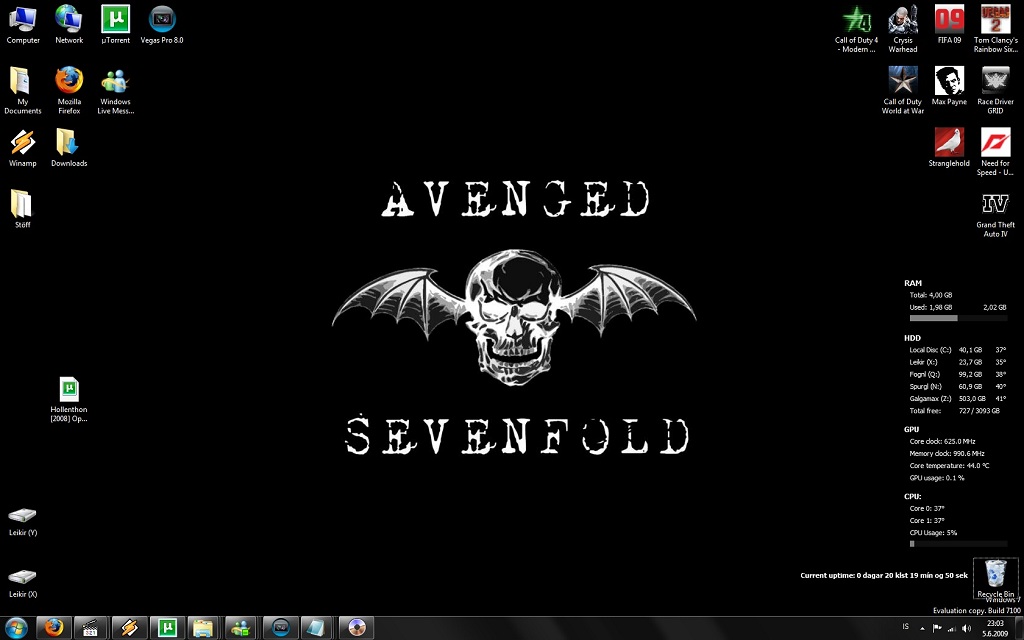Select the Stöff folder icon

point(22,209)
